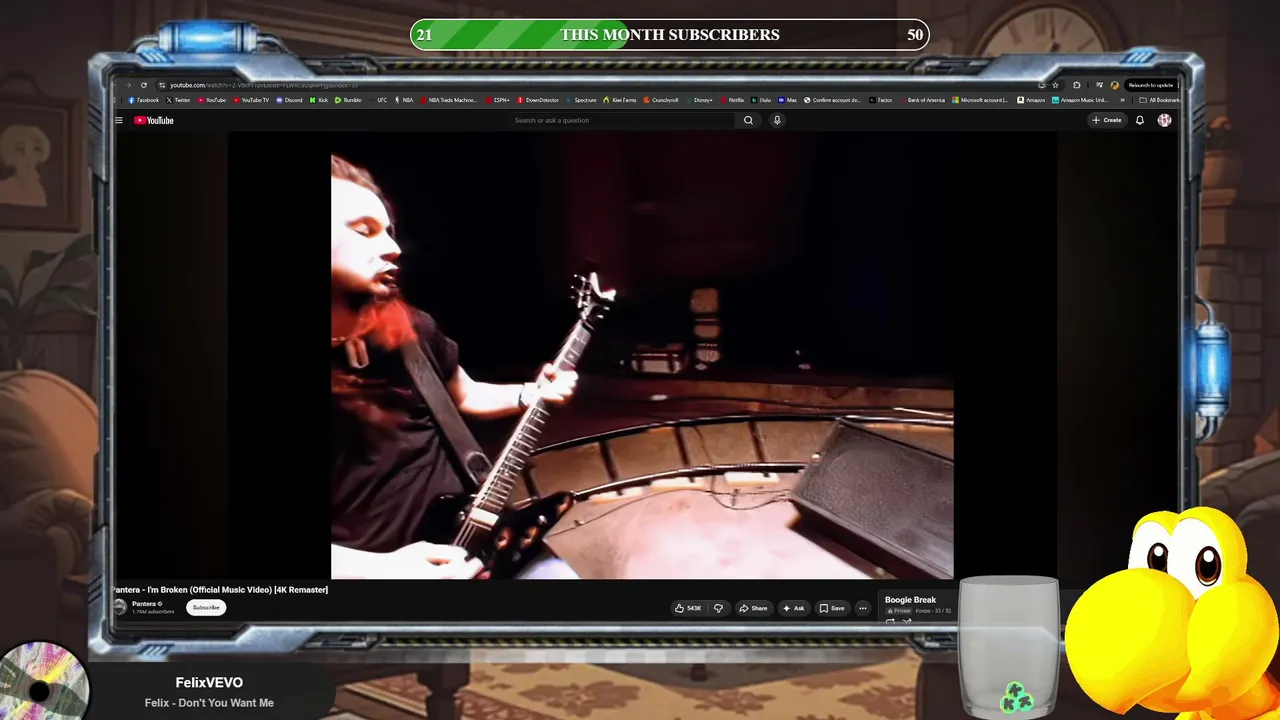1280x720 pixels.
Task: Open the YouTube bookmark in bookmarks bar
Action: pos(212,100)
